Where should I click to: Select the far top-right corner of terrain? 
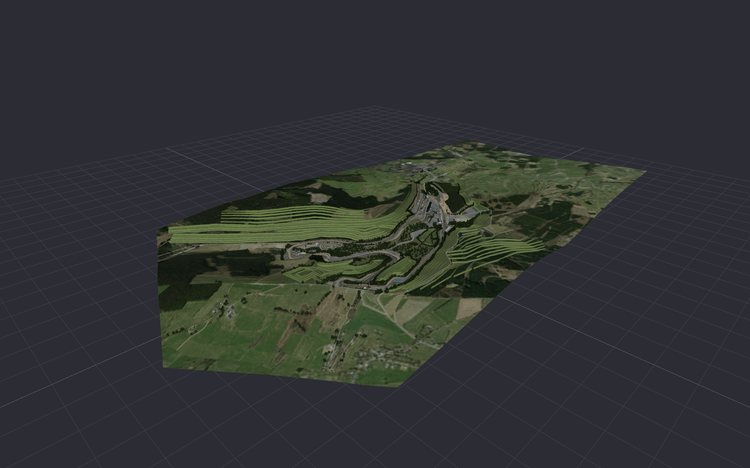pyautogui.click(x=644, y=171)
